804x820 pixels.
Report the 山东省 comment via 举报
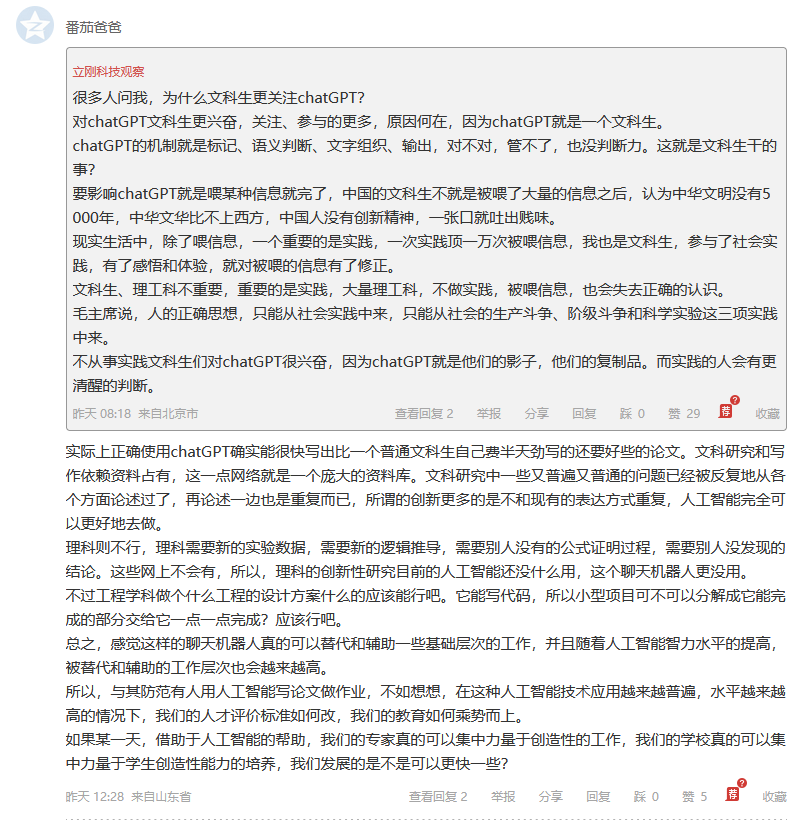503,796
